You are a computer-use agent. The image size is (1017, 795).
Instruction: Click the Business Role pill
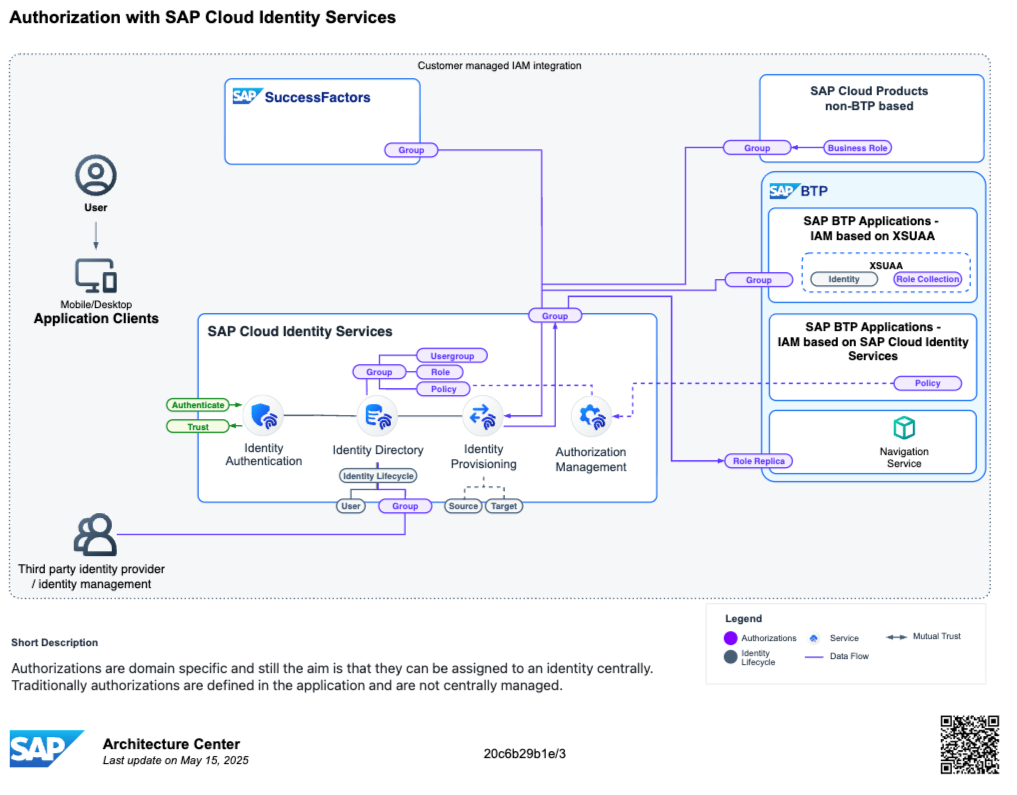[x=857, y=148]
